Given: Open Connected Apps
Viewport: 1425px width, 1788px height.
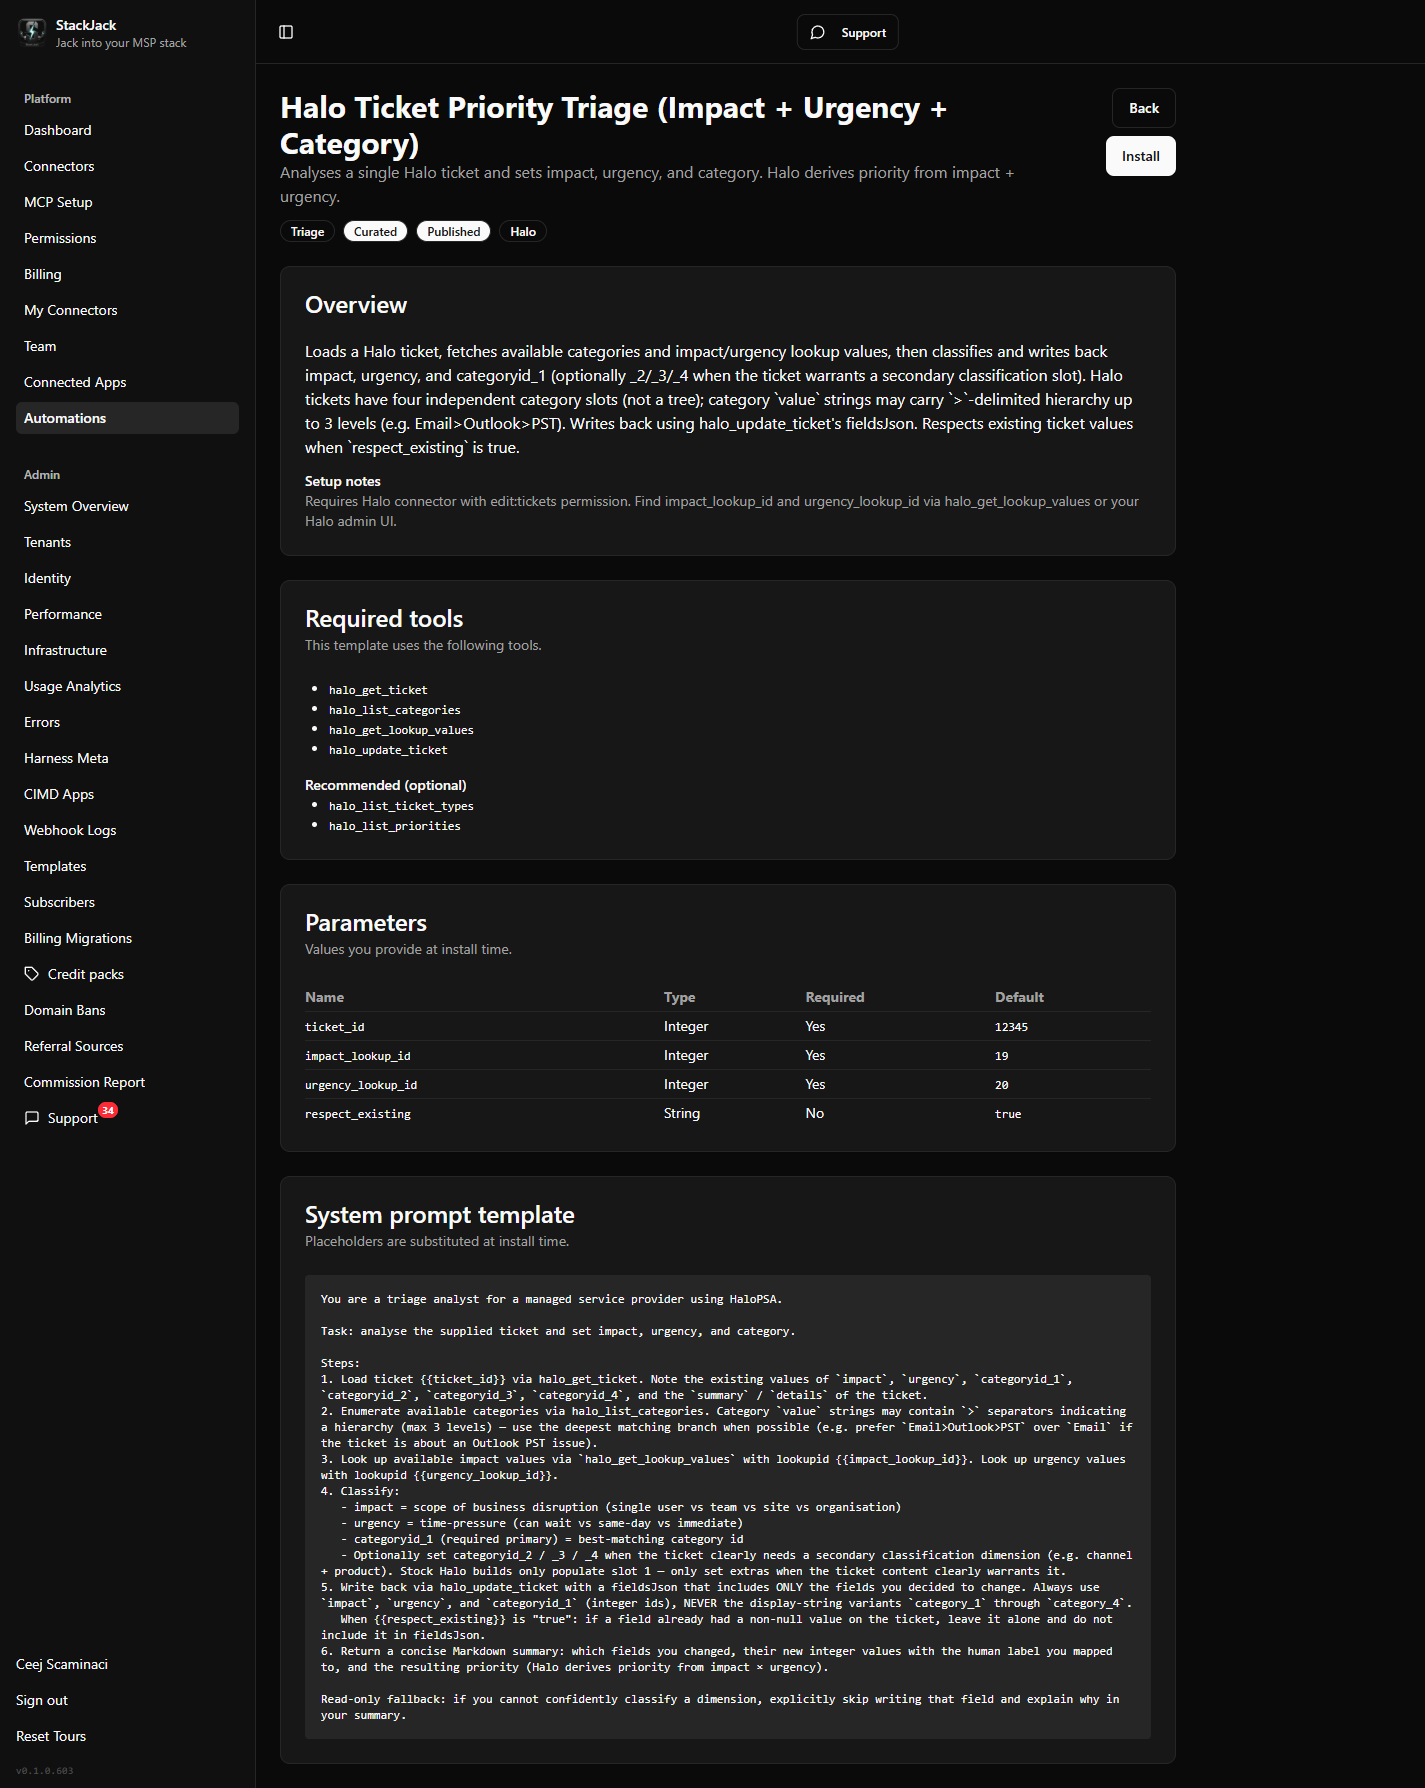Looking at the screenshot, I should 127,382.
